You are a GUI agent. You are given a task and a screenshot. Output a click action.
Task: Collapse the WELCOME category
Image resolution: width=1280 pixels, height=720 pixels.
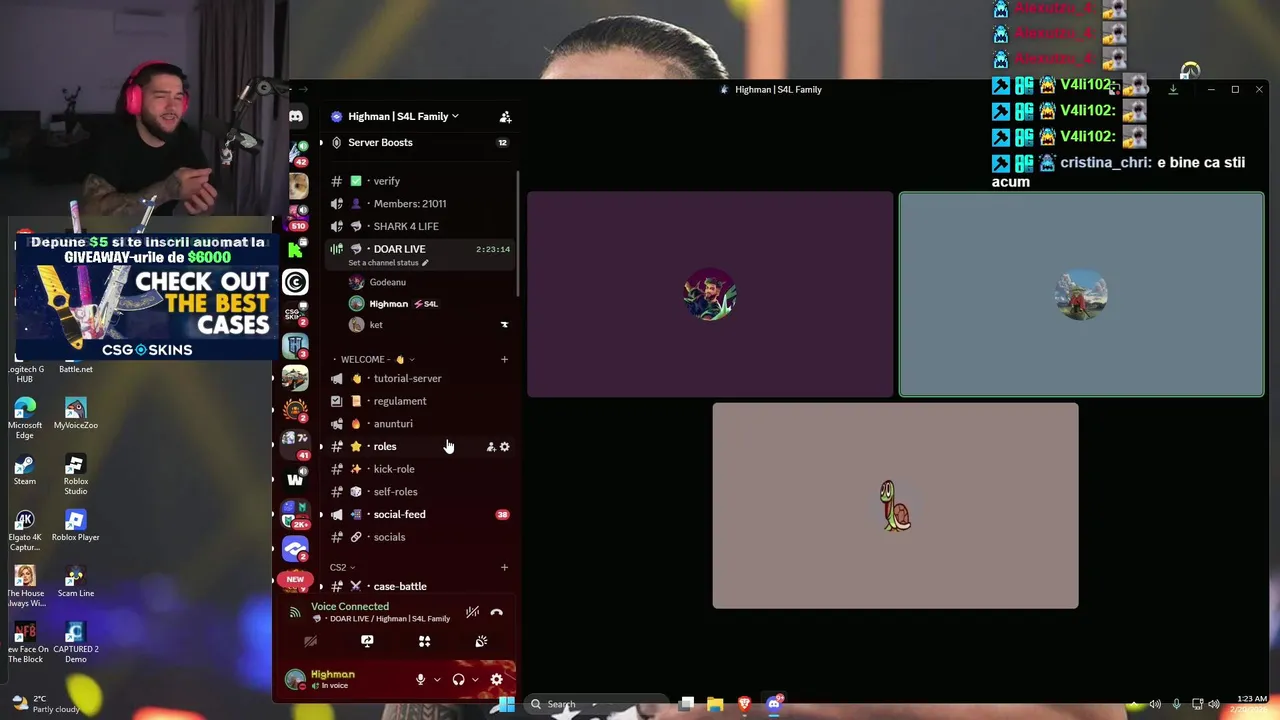click(374, 359)
